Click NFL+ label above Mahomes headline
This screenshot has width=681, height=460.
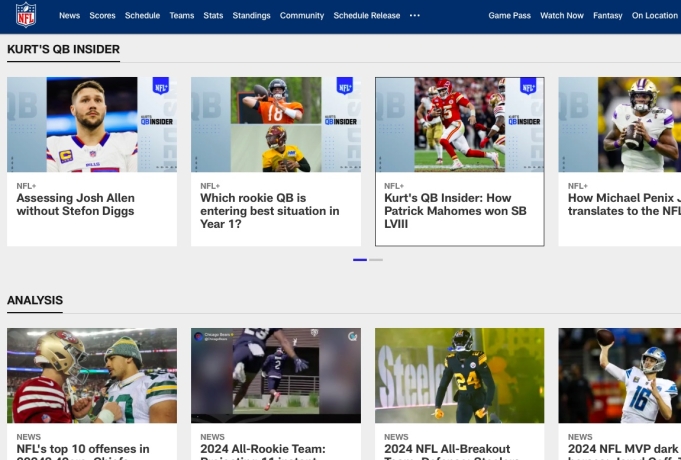(x=394, y=186)
